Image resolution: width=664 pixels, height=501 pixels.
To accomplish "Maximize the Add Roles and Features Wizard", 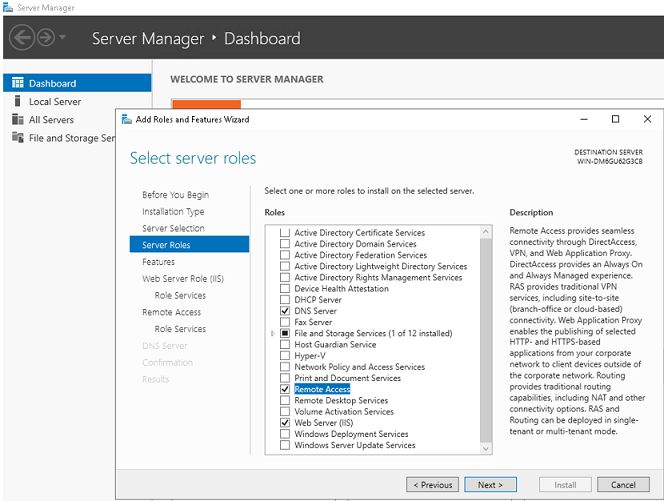I will [x=615, y=119].
